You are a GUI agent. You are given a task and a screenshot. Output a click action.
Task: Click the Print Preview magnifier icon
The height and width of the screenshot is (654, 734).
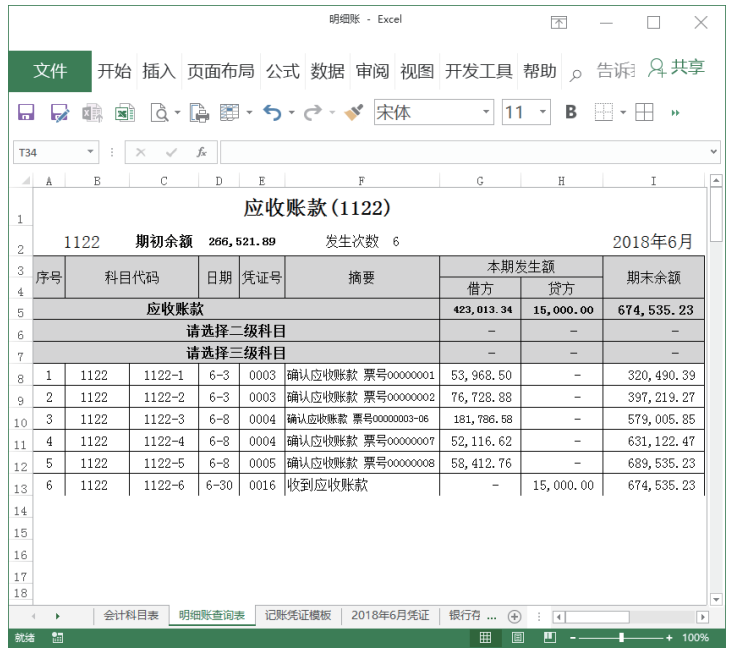click(x=160, y=113)
